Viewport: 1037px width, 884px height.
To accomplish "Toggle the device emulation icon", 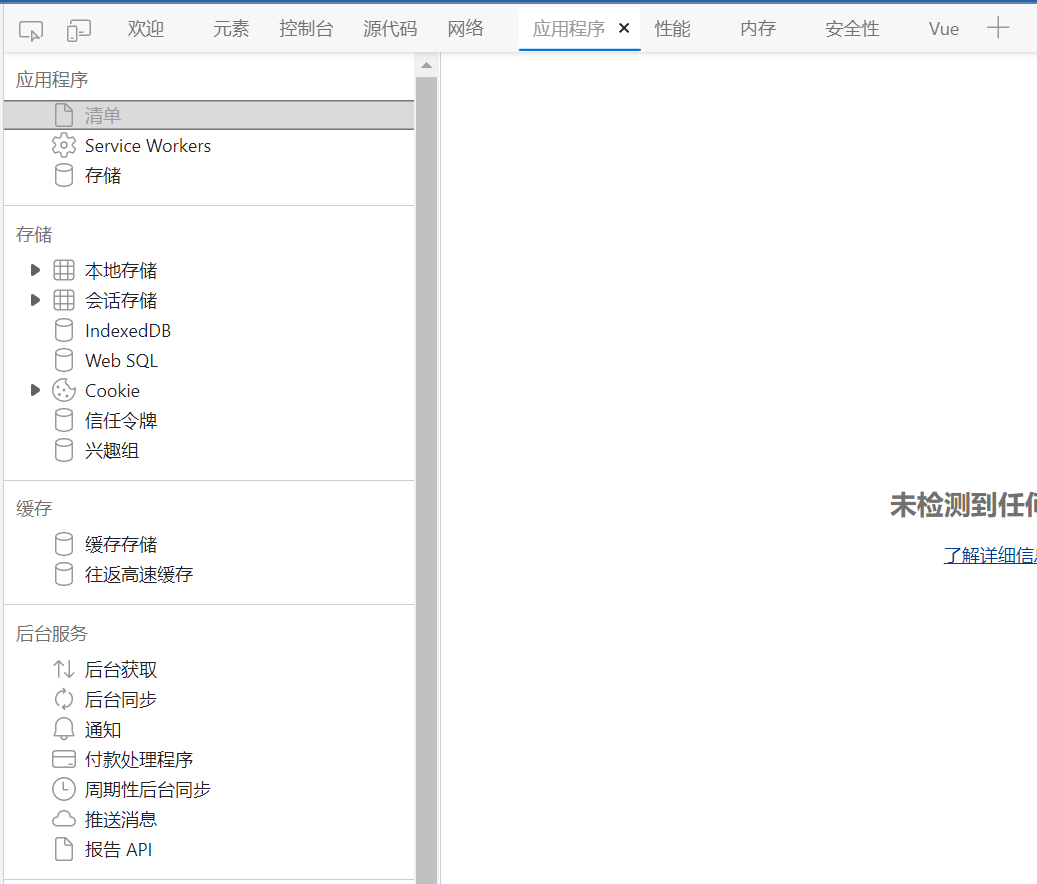I will (x=79, y=30).
